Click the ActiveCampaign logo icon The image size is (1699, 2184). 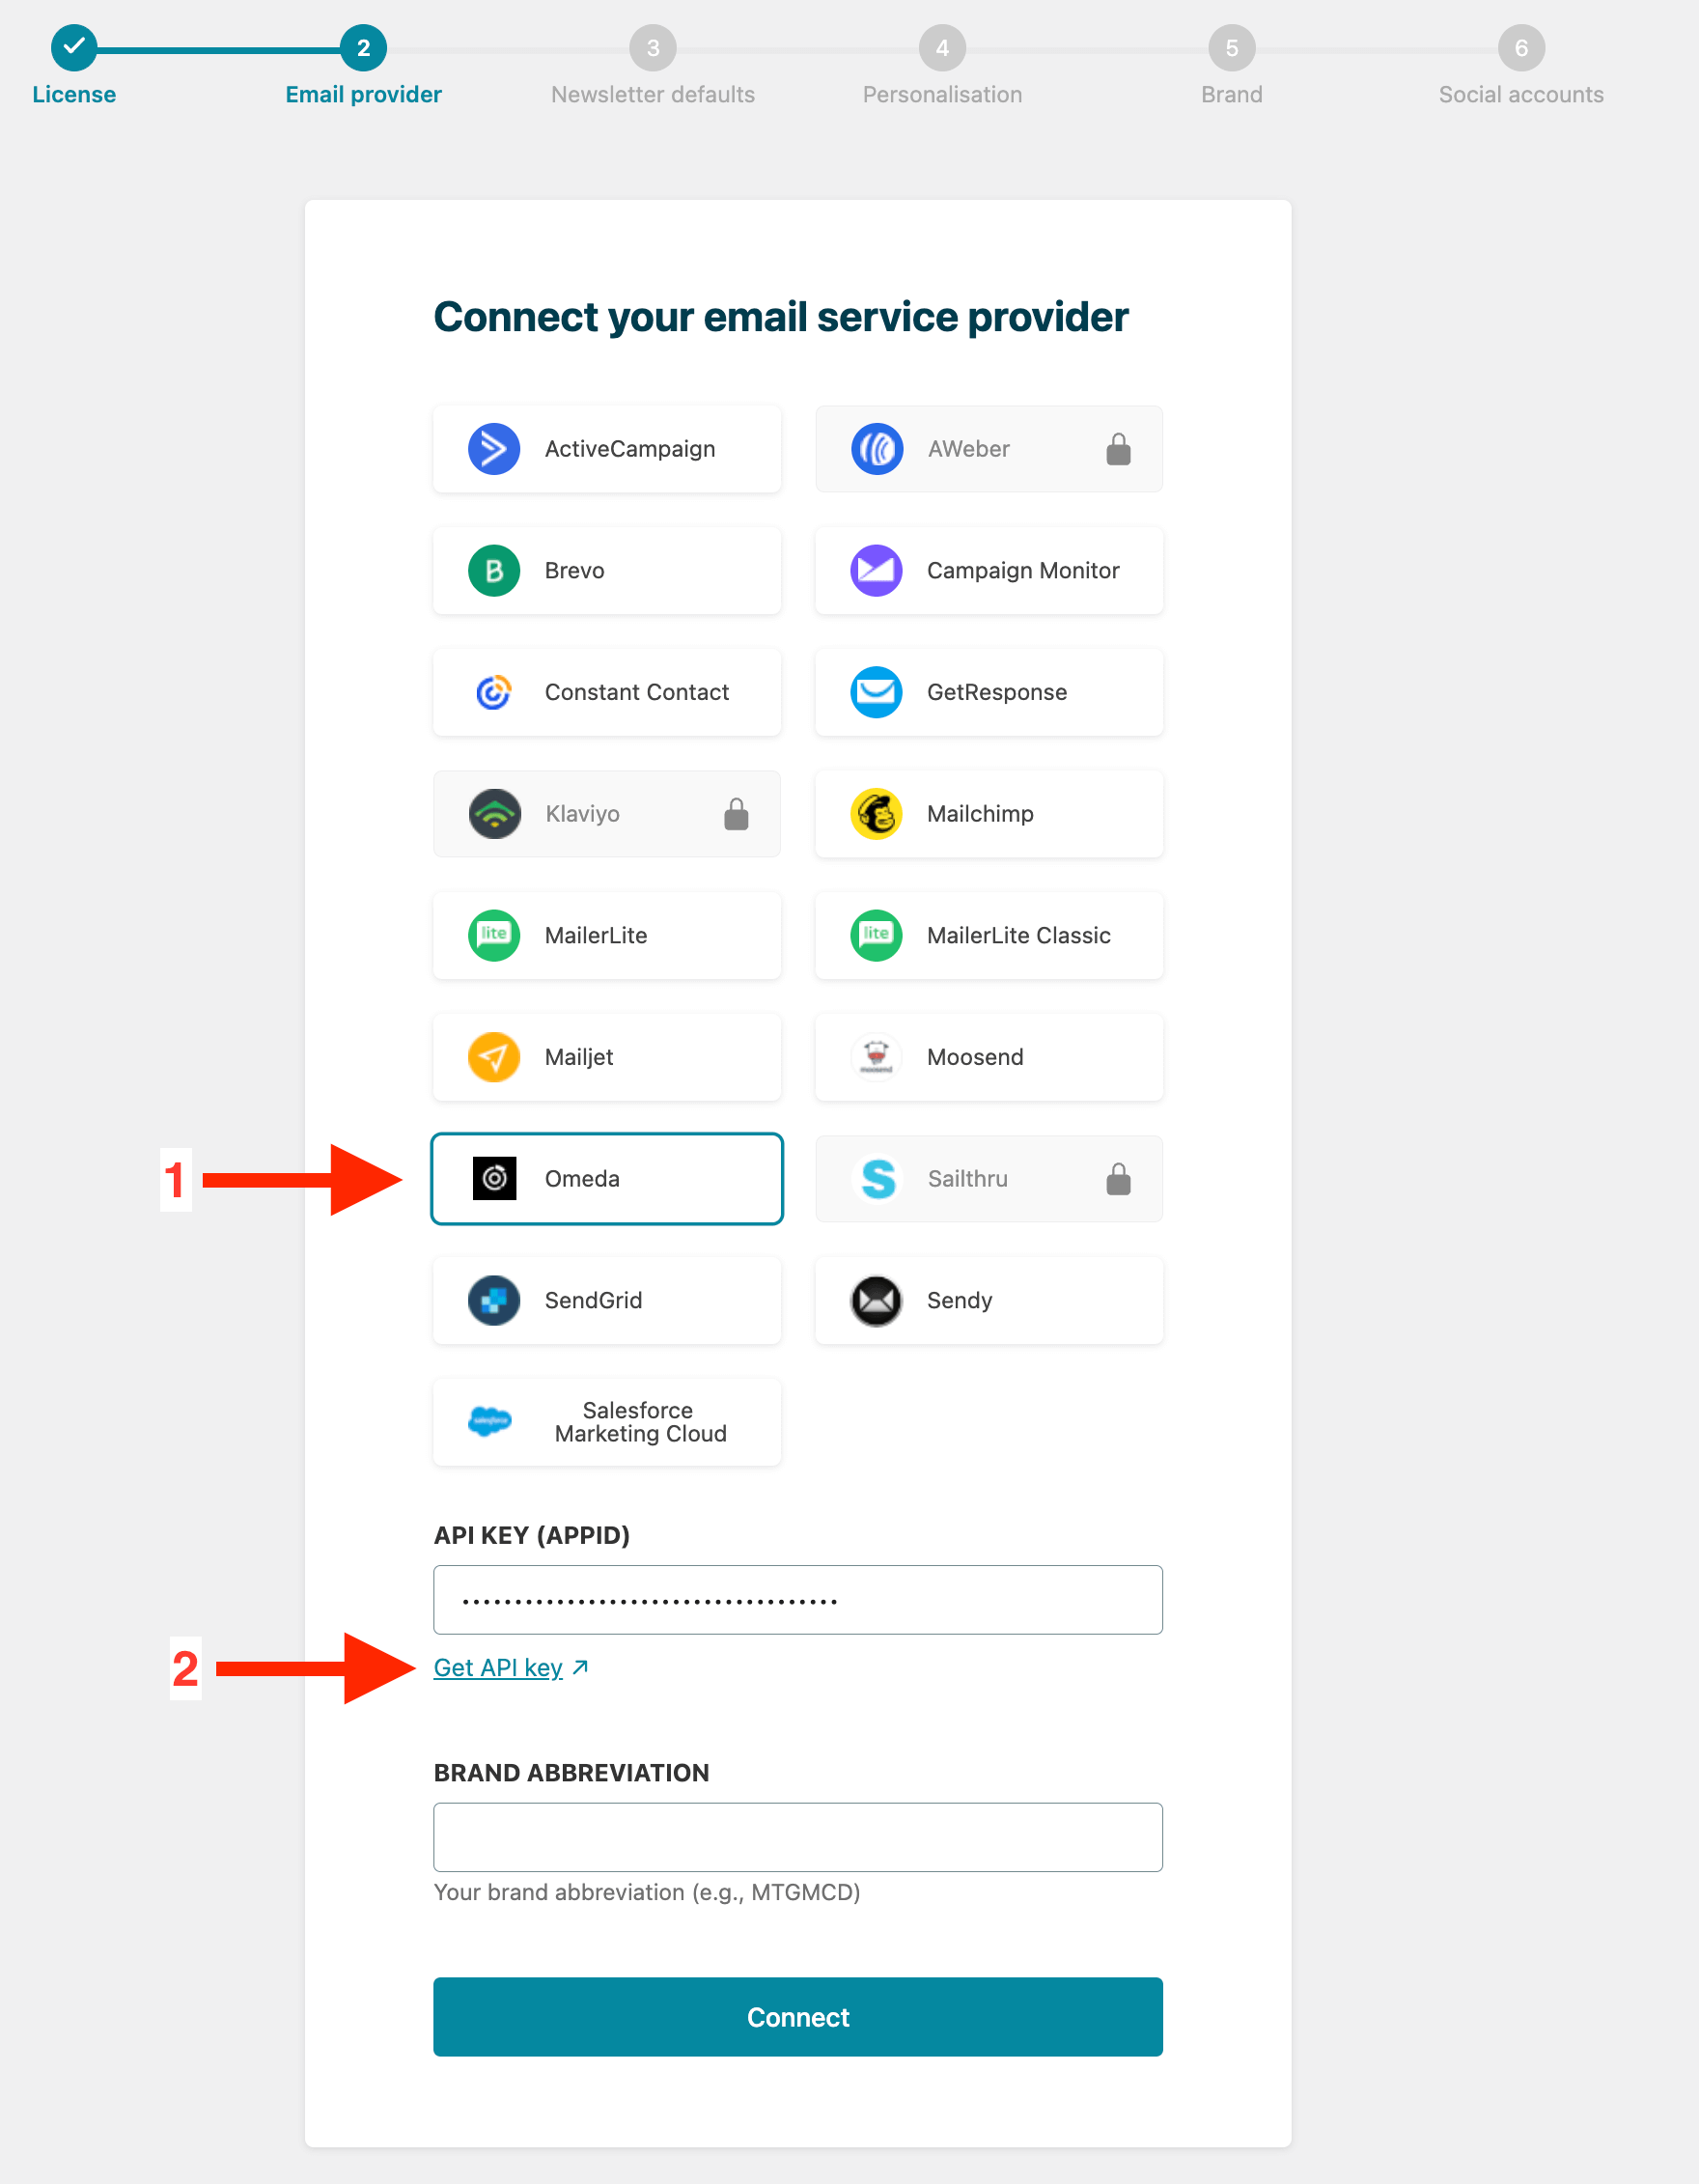(x=494, y=449)
